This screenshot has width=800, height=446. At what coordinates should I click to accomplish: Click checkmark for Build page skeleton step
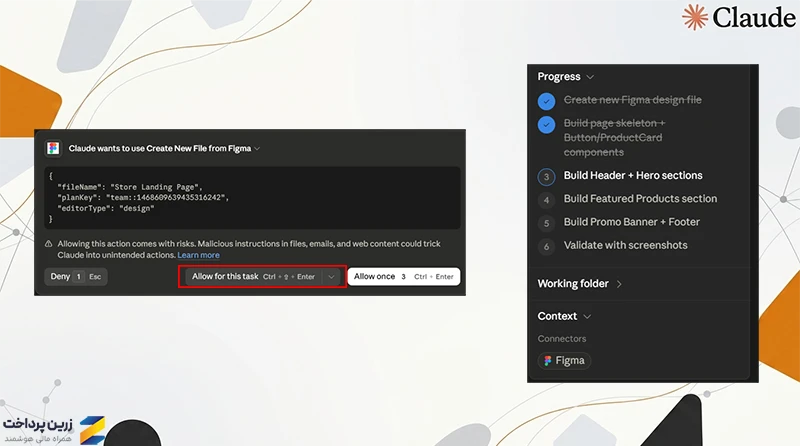[x=546, y=125]
